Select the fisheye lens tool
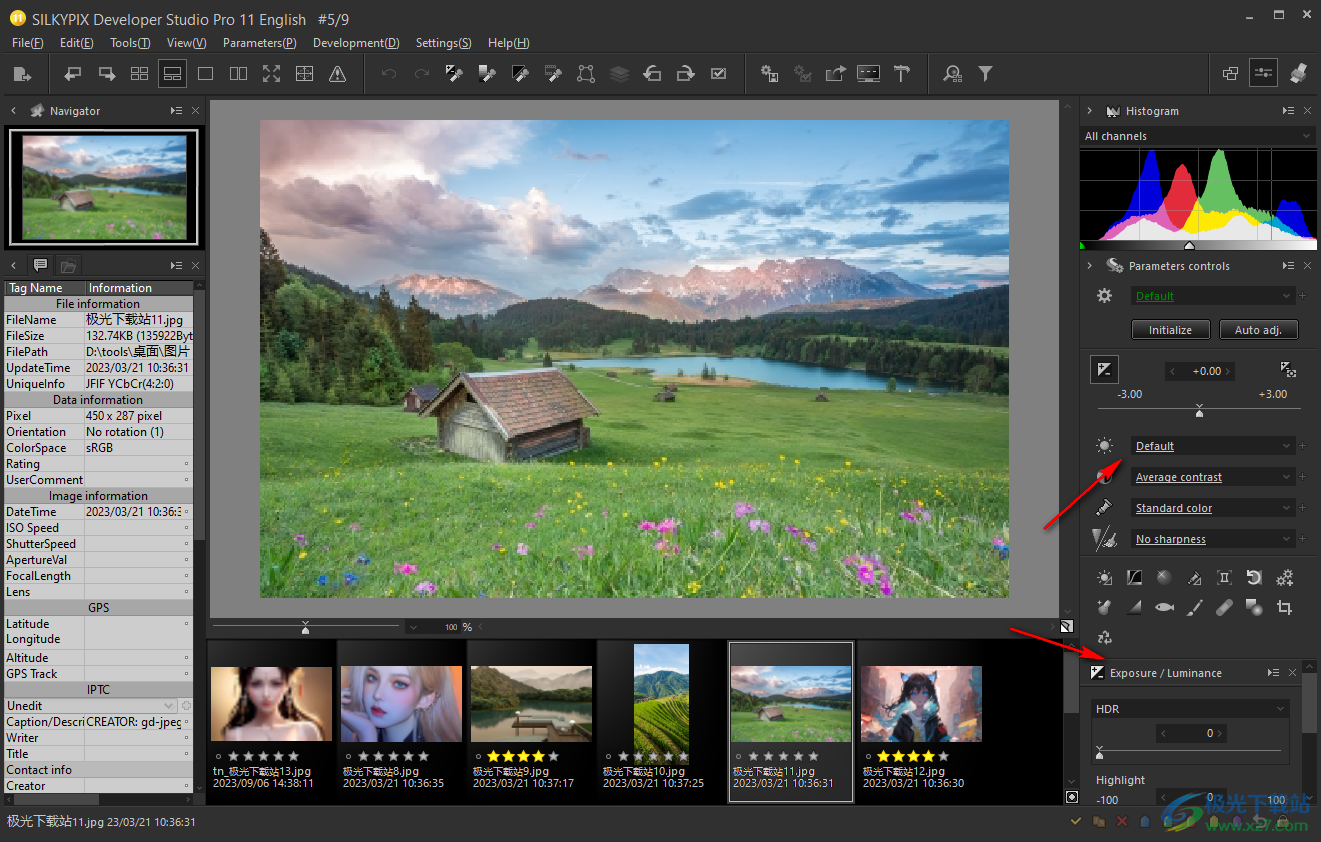This screenshot has width=1321, height=842. tap(1163, 607)
